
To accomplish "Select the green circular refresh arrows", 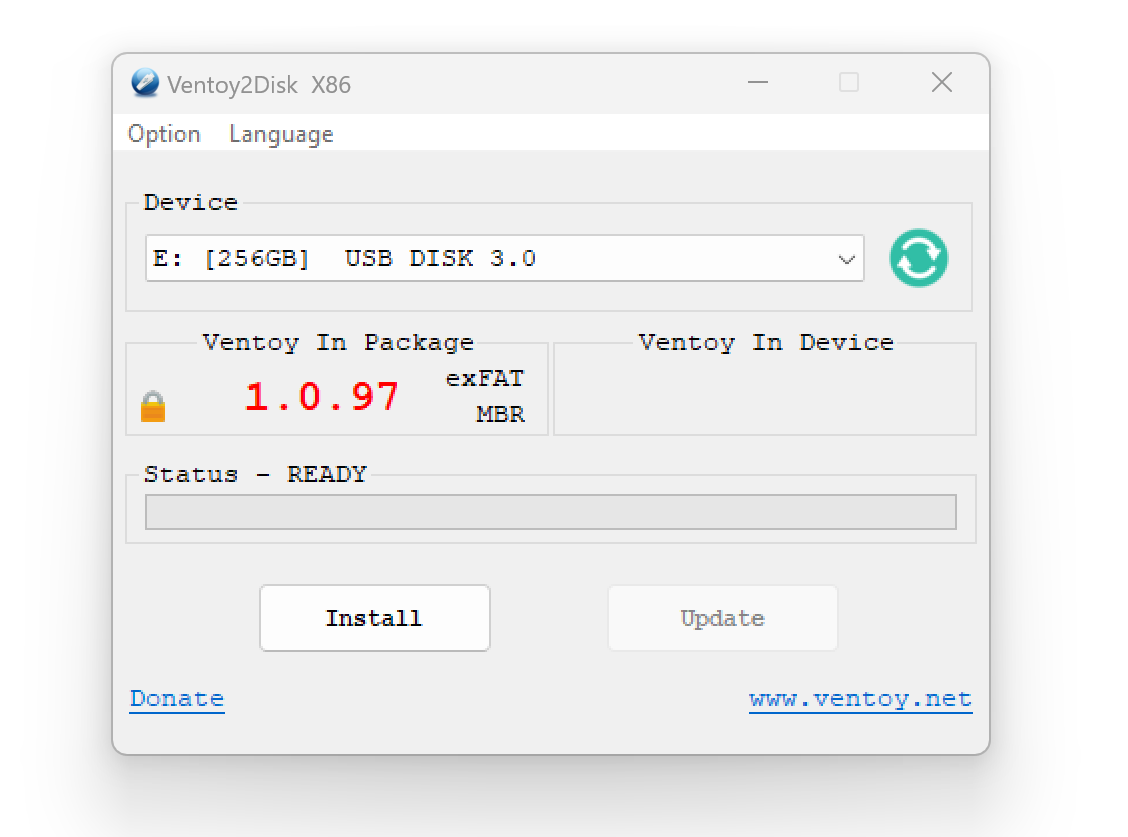I will (x=918, y=258).
